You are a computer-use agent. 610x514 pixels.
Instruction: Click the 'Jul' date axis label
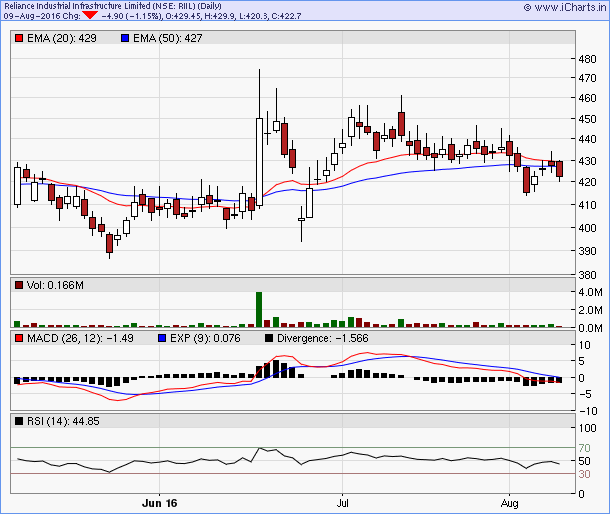(x=342, y=503)
